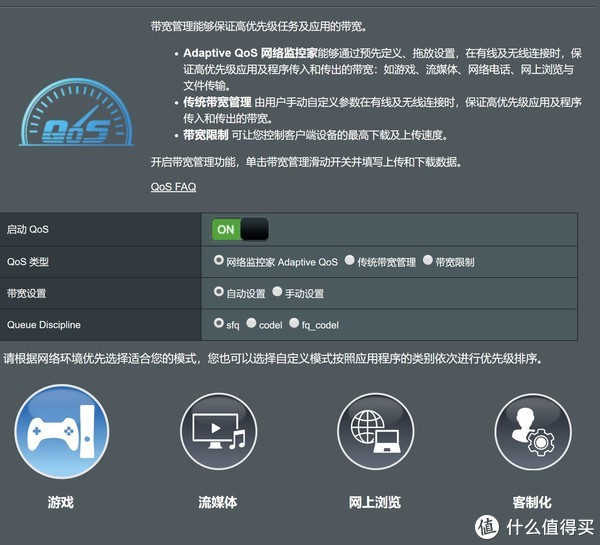
Task: Select codel queue discipline
Action: click(251, 323)
